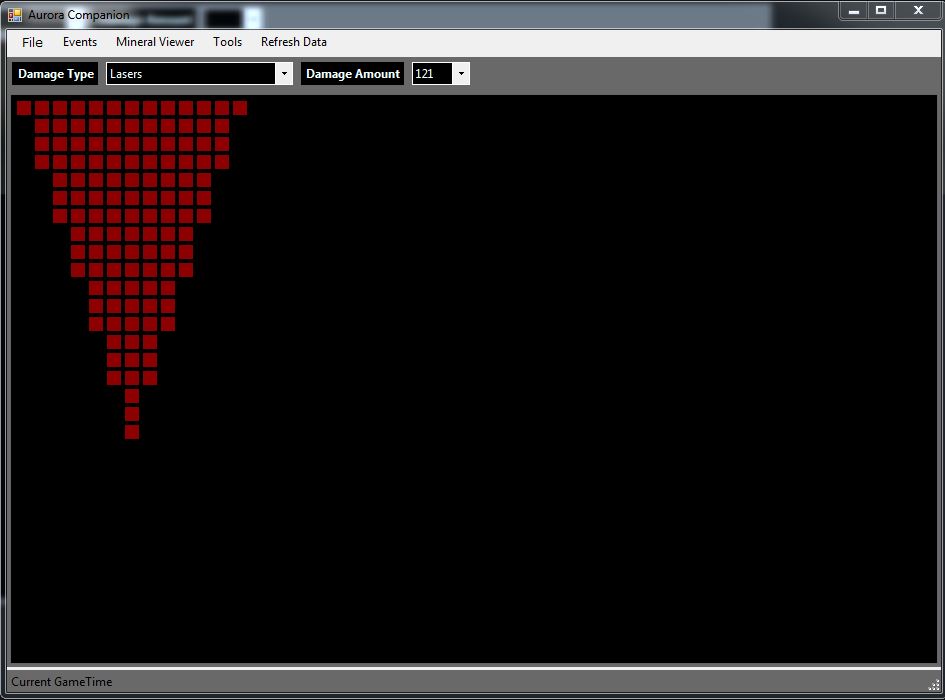Click the Aurora Companion app icon in title bar

coord(15,14)
